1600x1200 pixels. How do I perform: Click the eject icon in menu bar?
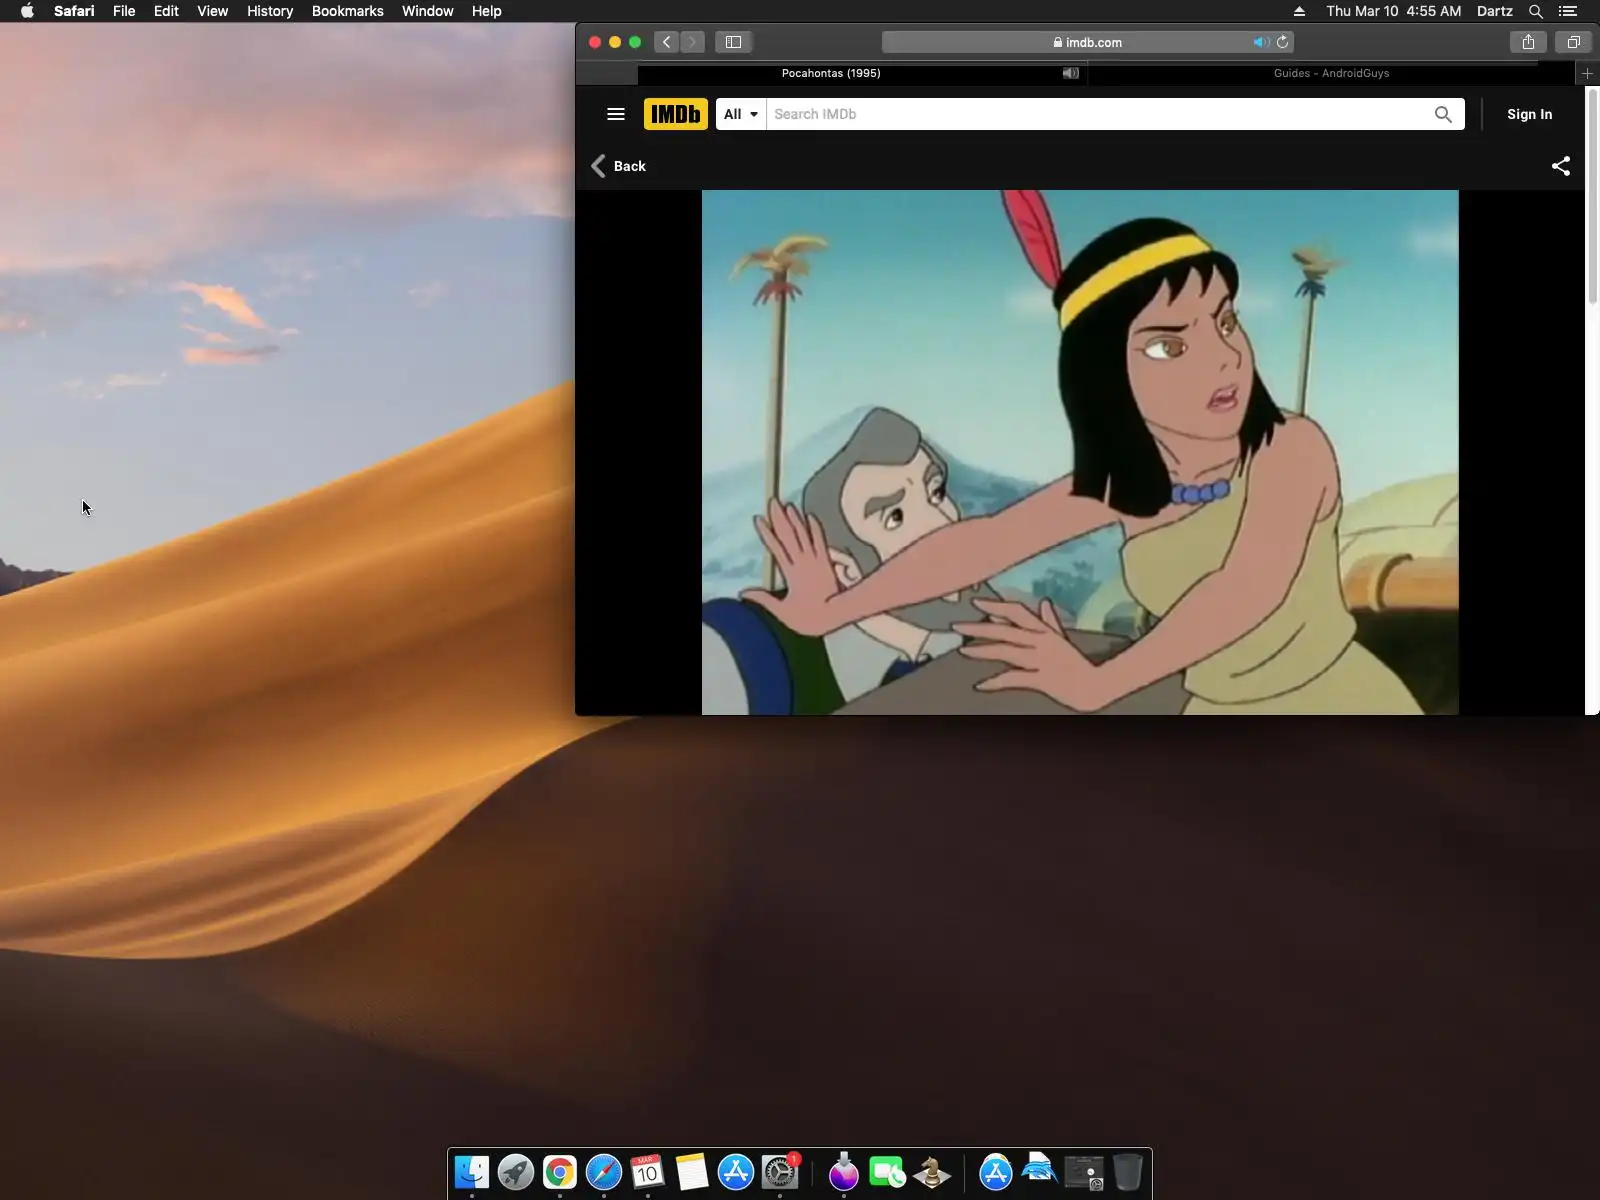(x=1299, y=11)
